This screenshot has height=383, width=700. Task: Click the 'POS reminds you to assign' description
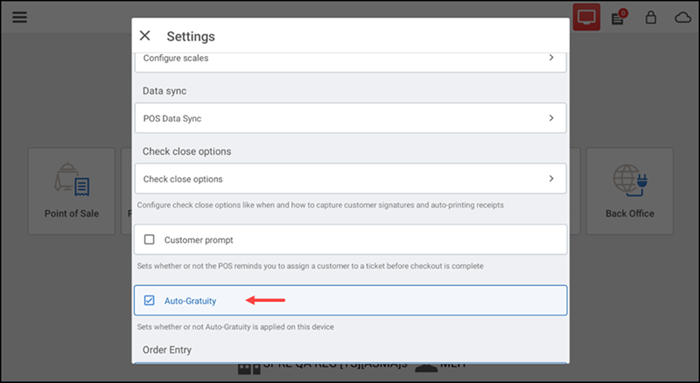pyautogui.click(x=310, y=266)
